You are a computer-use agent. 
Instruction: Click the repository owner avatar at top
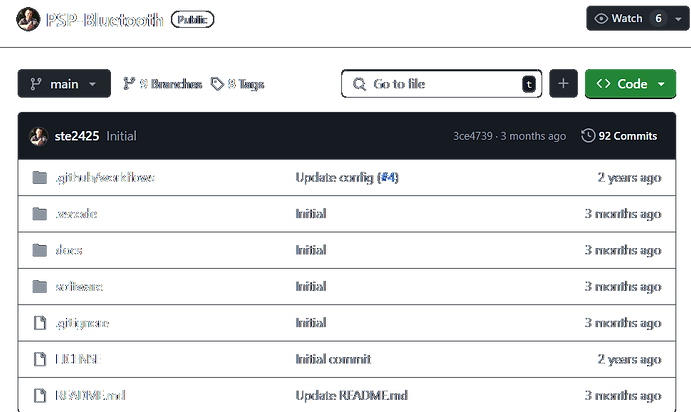pyautogui.click(x=29, y=19)
